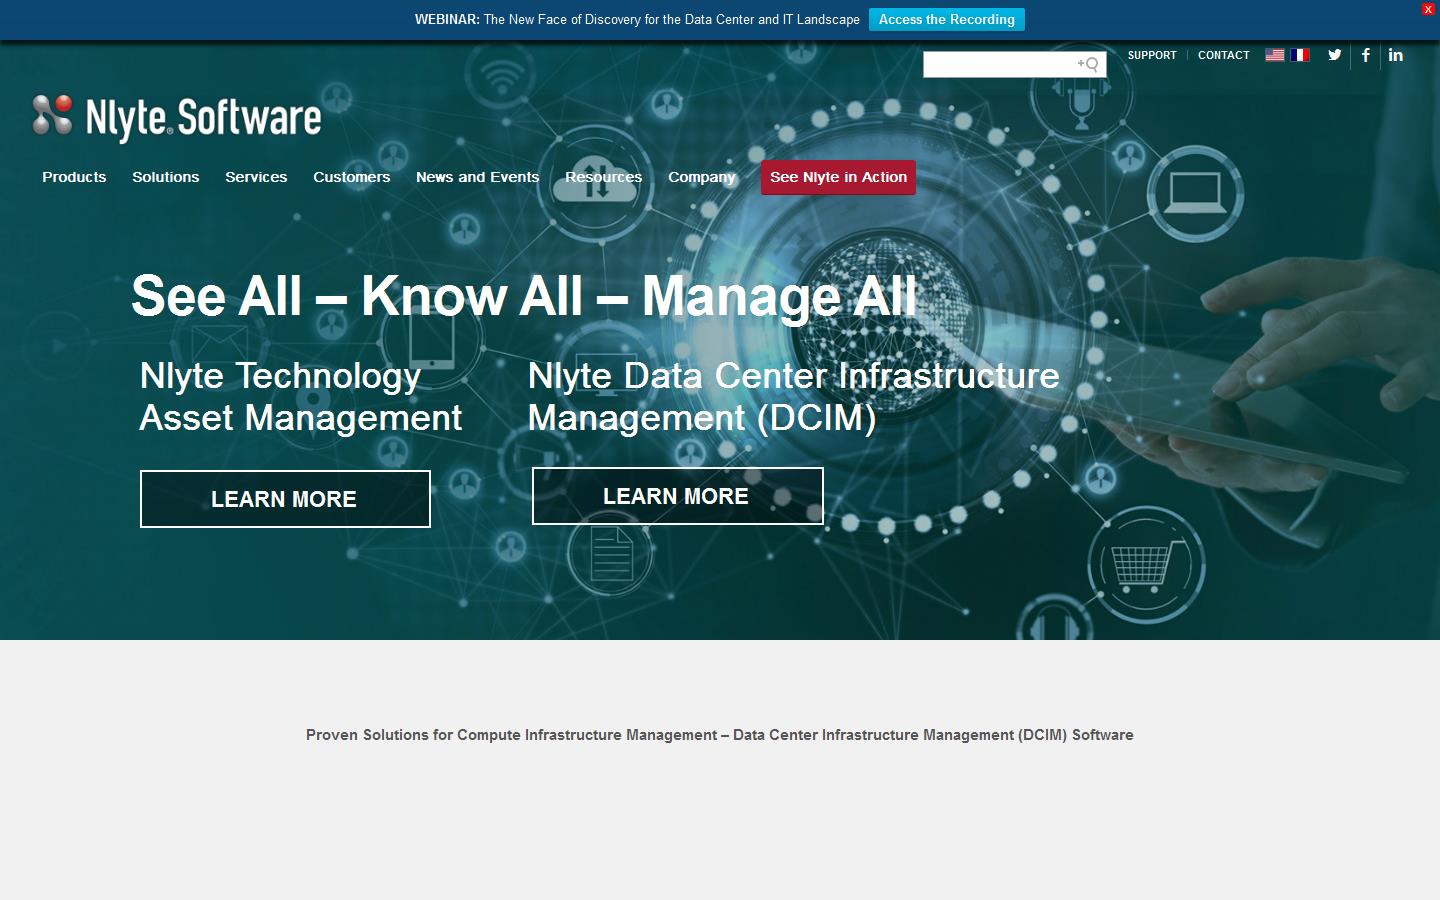Image resolution: width=1440 pixels, height=900 pixels.
Task: Open the Company menu item
Action: point(701,177)
